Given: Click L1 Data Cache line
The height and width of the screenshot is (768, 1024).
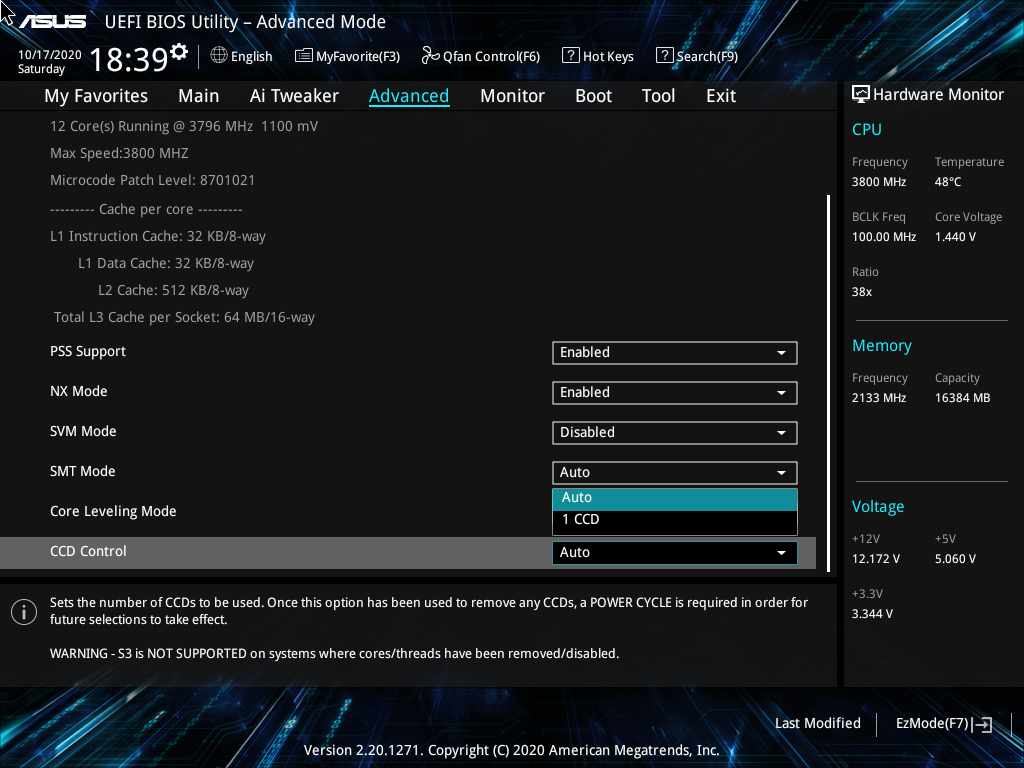Looking at the screenshot, I should click(x=166, y=263).
